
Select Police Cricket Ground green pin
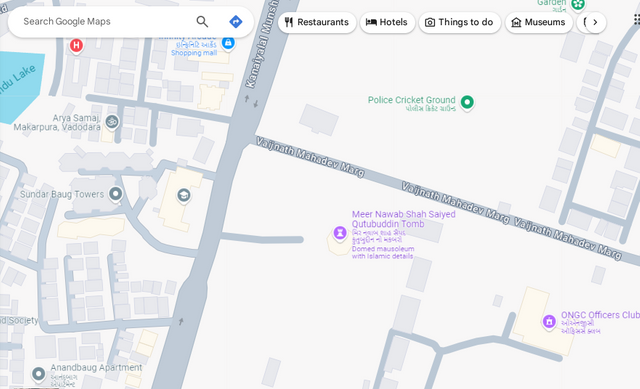click(467, 102)
